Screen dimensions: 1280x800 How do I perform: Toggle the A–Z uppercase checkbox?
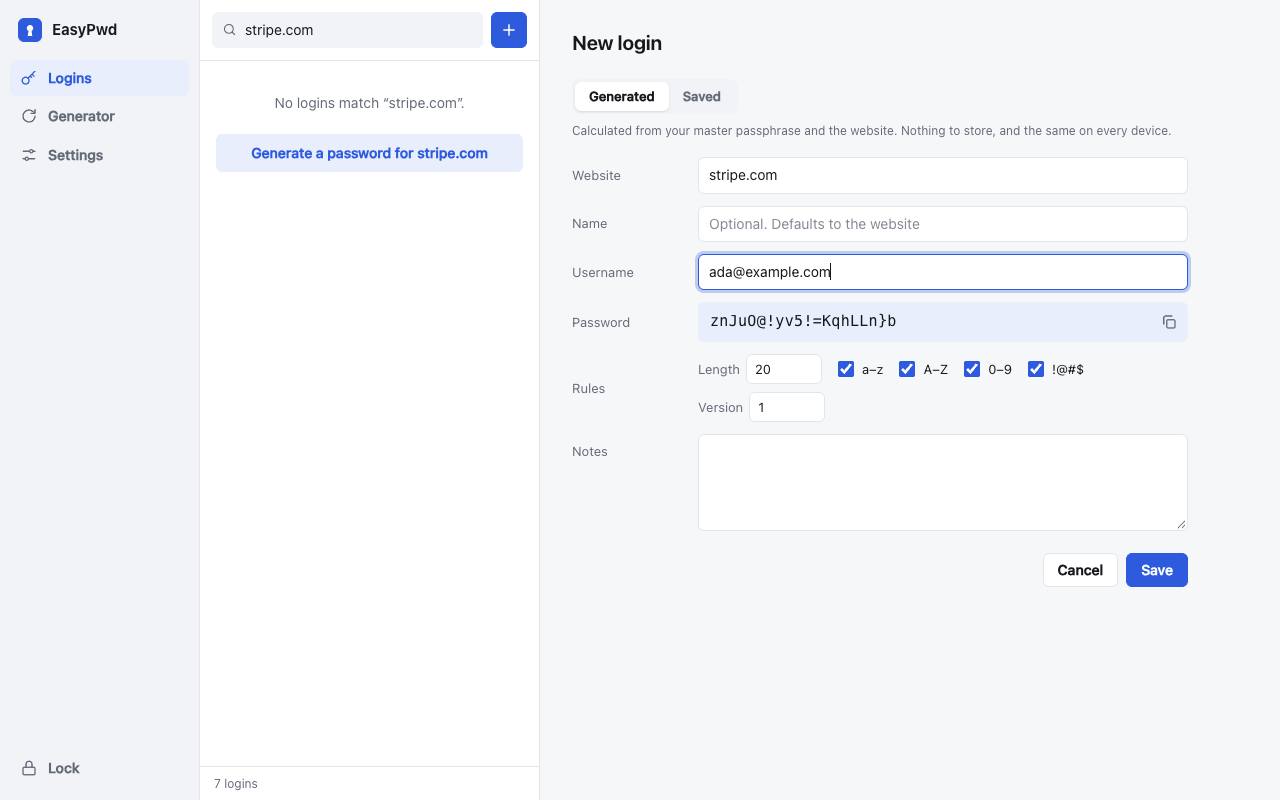[x=907, y=369]
